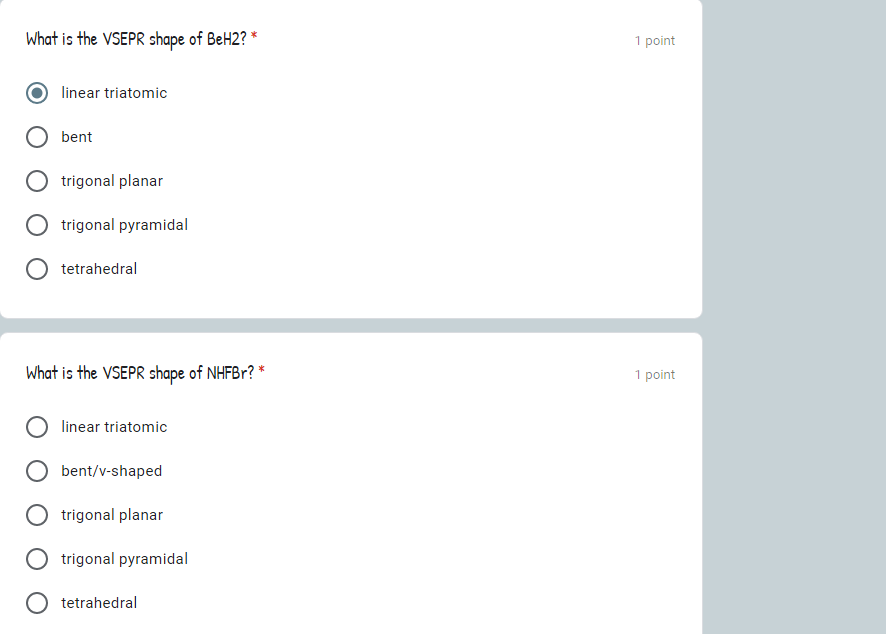886x634 pixels.
Task: Click the '1 point' label on NHFBr question
Action: coord(654,375)
